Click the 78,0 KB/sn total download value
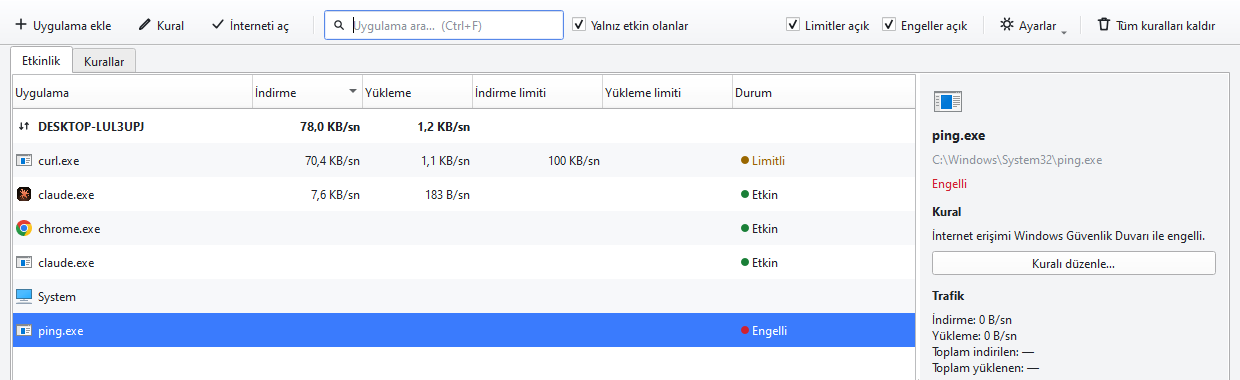Viewport: 1240px width, 380px height. 330,127
